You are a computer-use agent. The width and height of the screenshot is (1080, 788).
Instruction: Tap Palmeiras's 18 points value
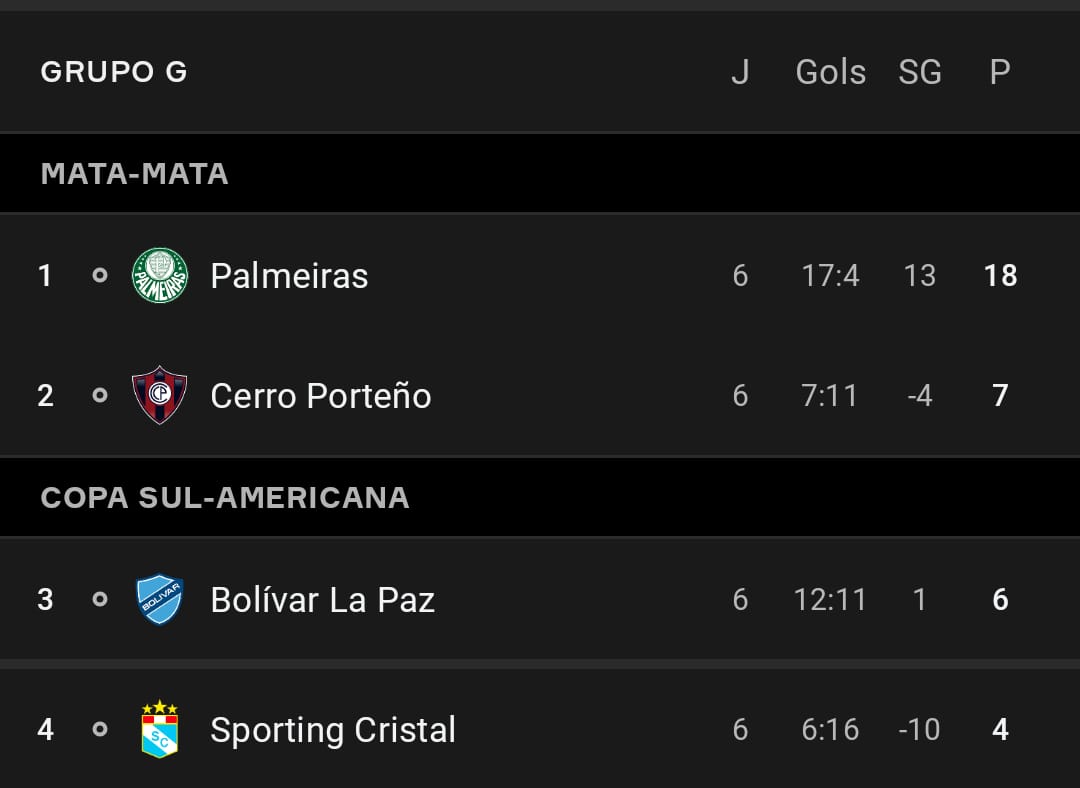point(1000,276)
